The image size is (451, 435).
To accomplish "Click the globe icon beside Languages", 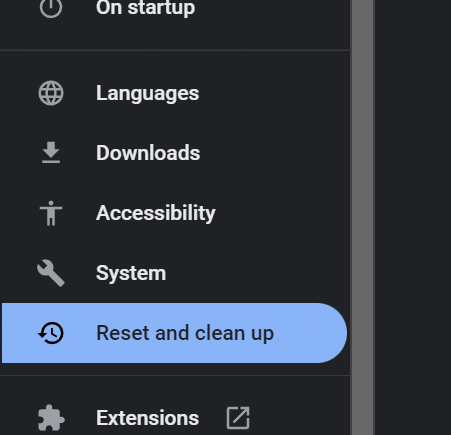I will click(51, 93).
